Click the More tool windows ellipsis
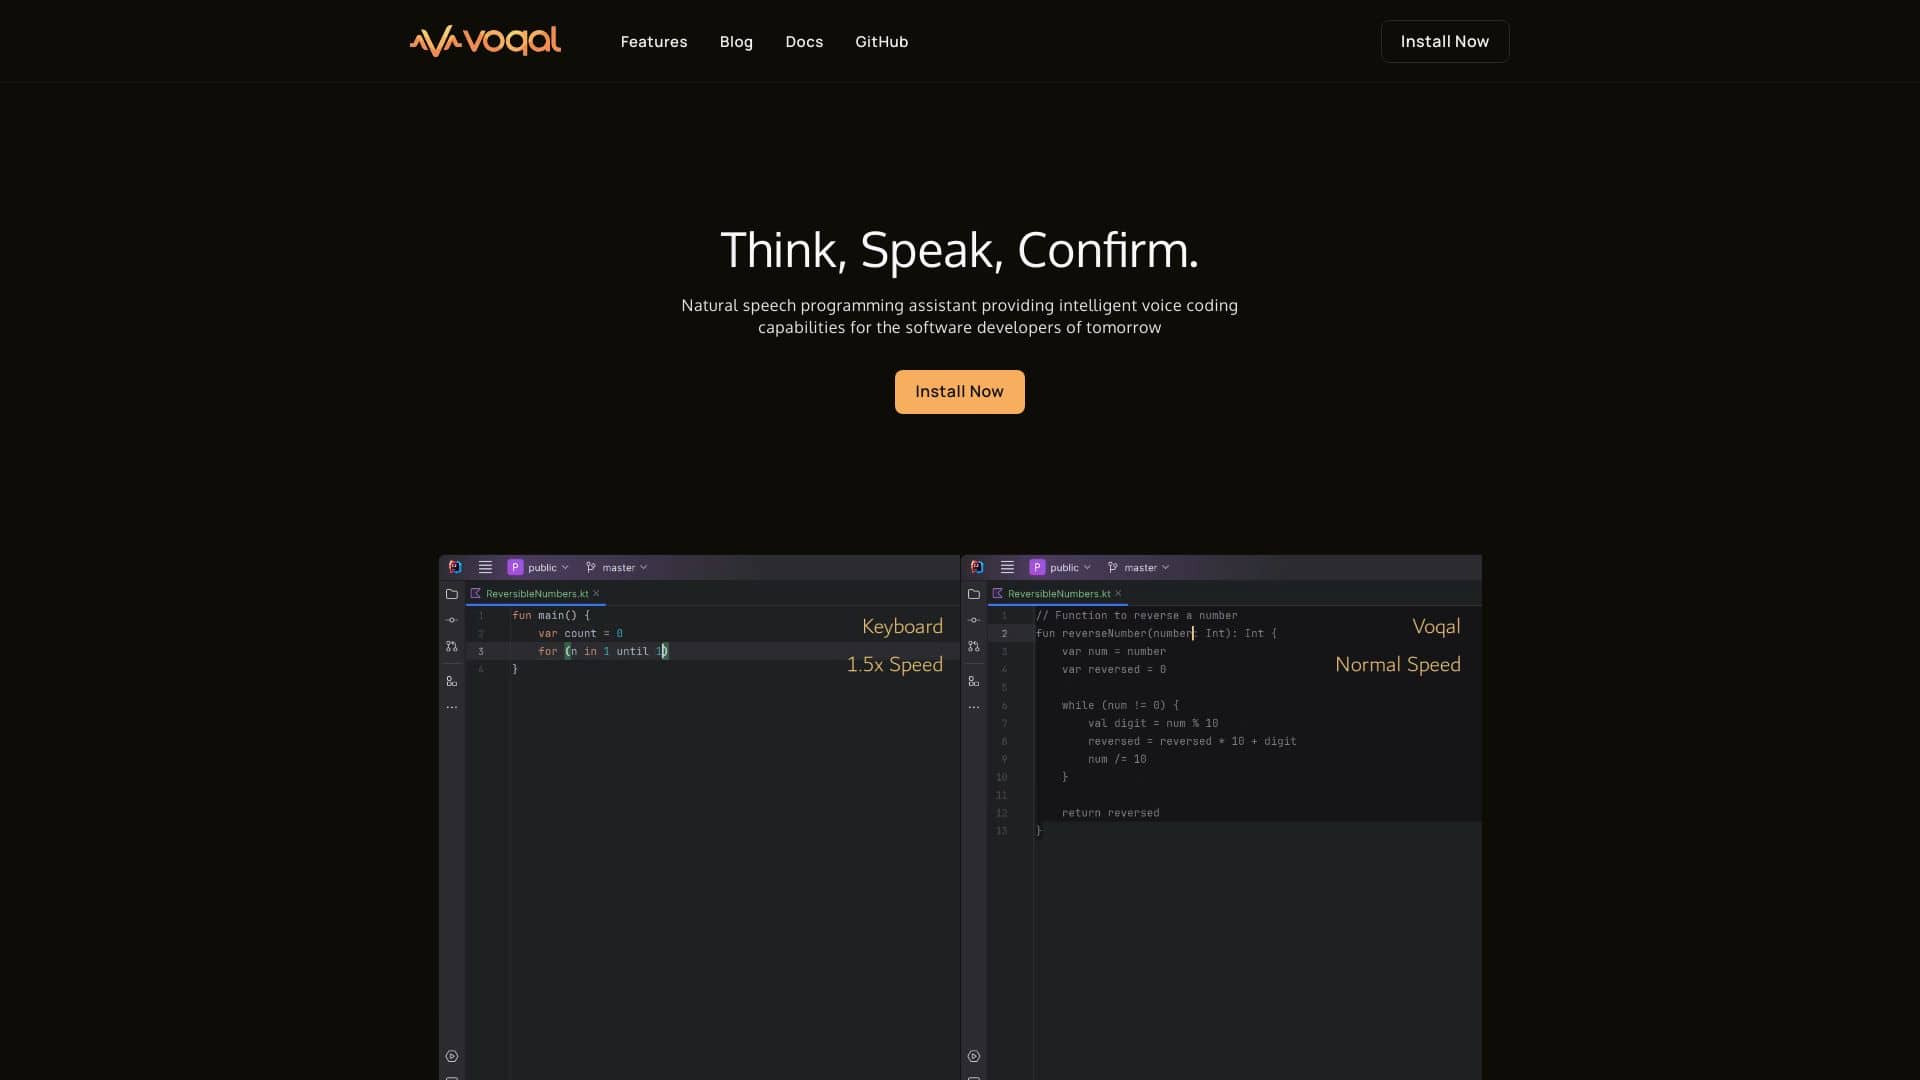The height and width of the screenshot is (1080, 1920). [452, 706]
